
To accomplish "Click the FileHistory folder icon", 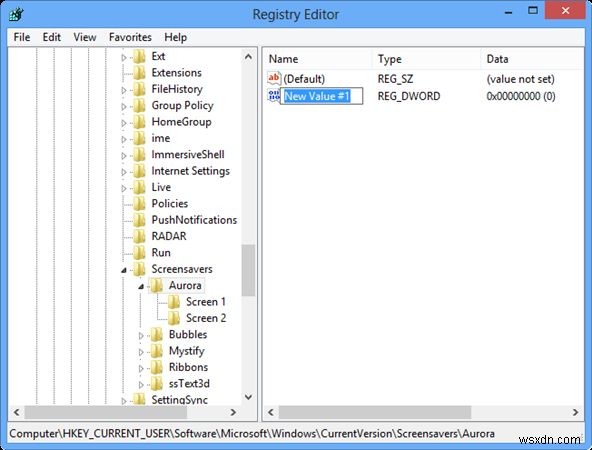I will (x=139, y=89).
